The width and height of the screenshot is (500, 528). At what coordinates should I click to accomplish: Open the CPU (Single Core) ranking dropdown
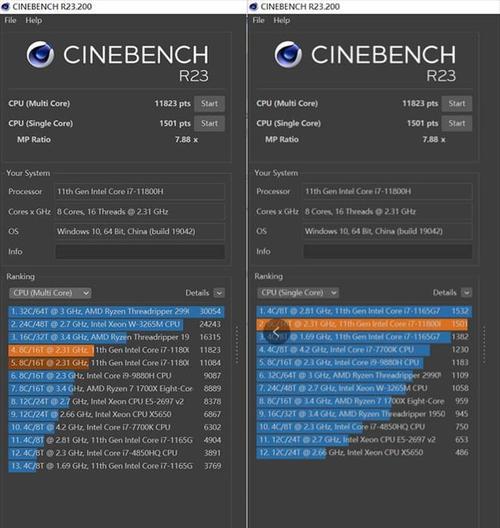pyautogui.click(x=298, y=293)
